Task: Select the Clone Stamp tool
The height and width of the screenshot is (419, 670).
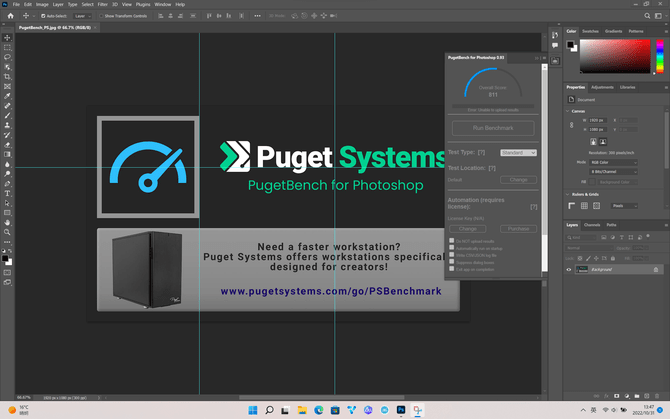Action: point(7,126)
